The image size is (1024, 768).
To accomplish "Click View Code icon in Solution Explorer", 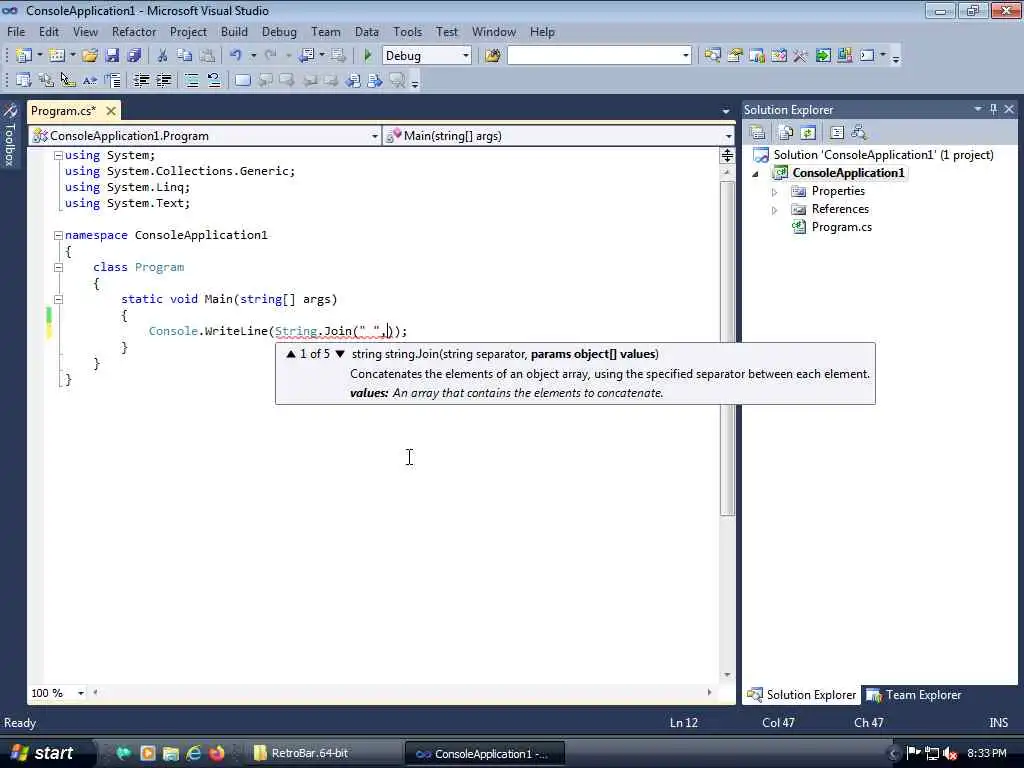I will click(x=837, y=133).
